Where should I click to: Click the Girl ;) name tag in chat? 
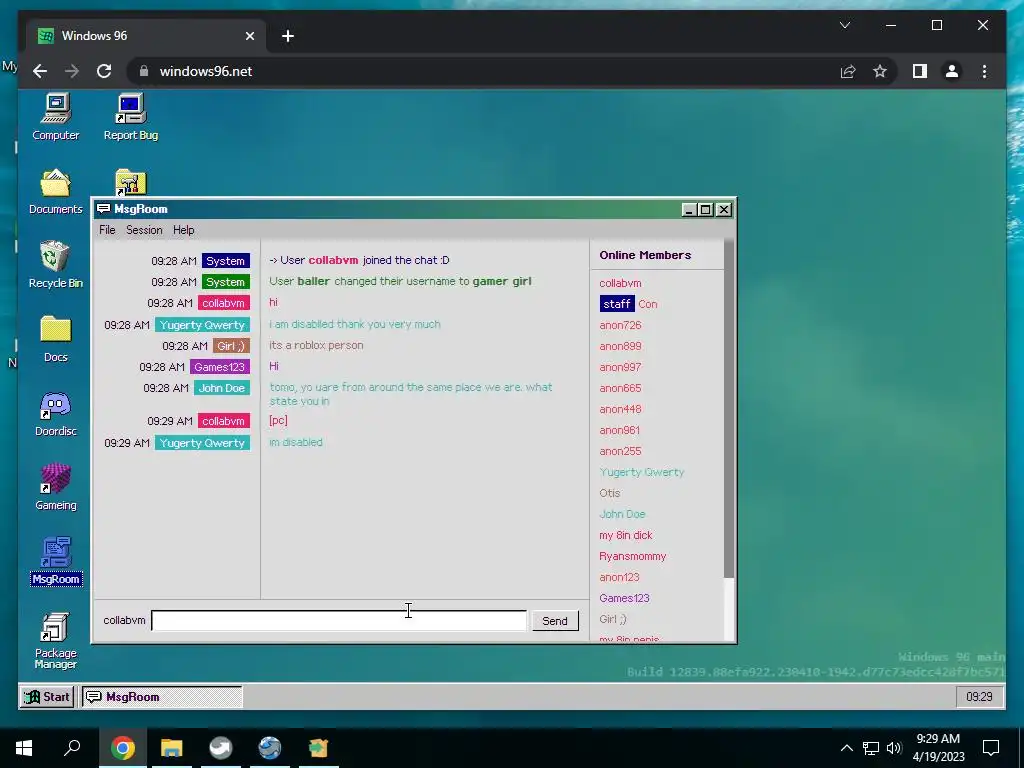231,346
